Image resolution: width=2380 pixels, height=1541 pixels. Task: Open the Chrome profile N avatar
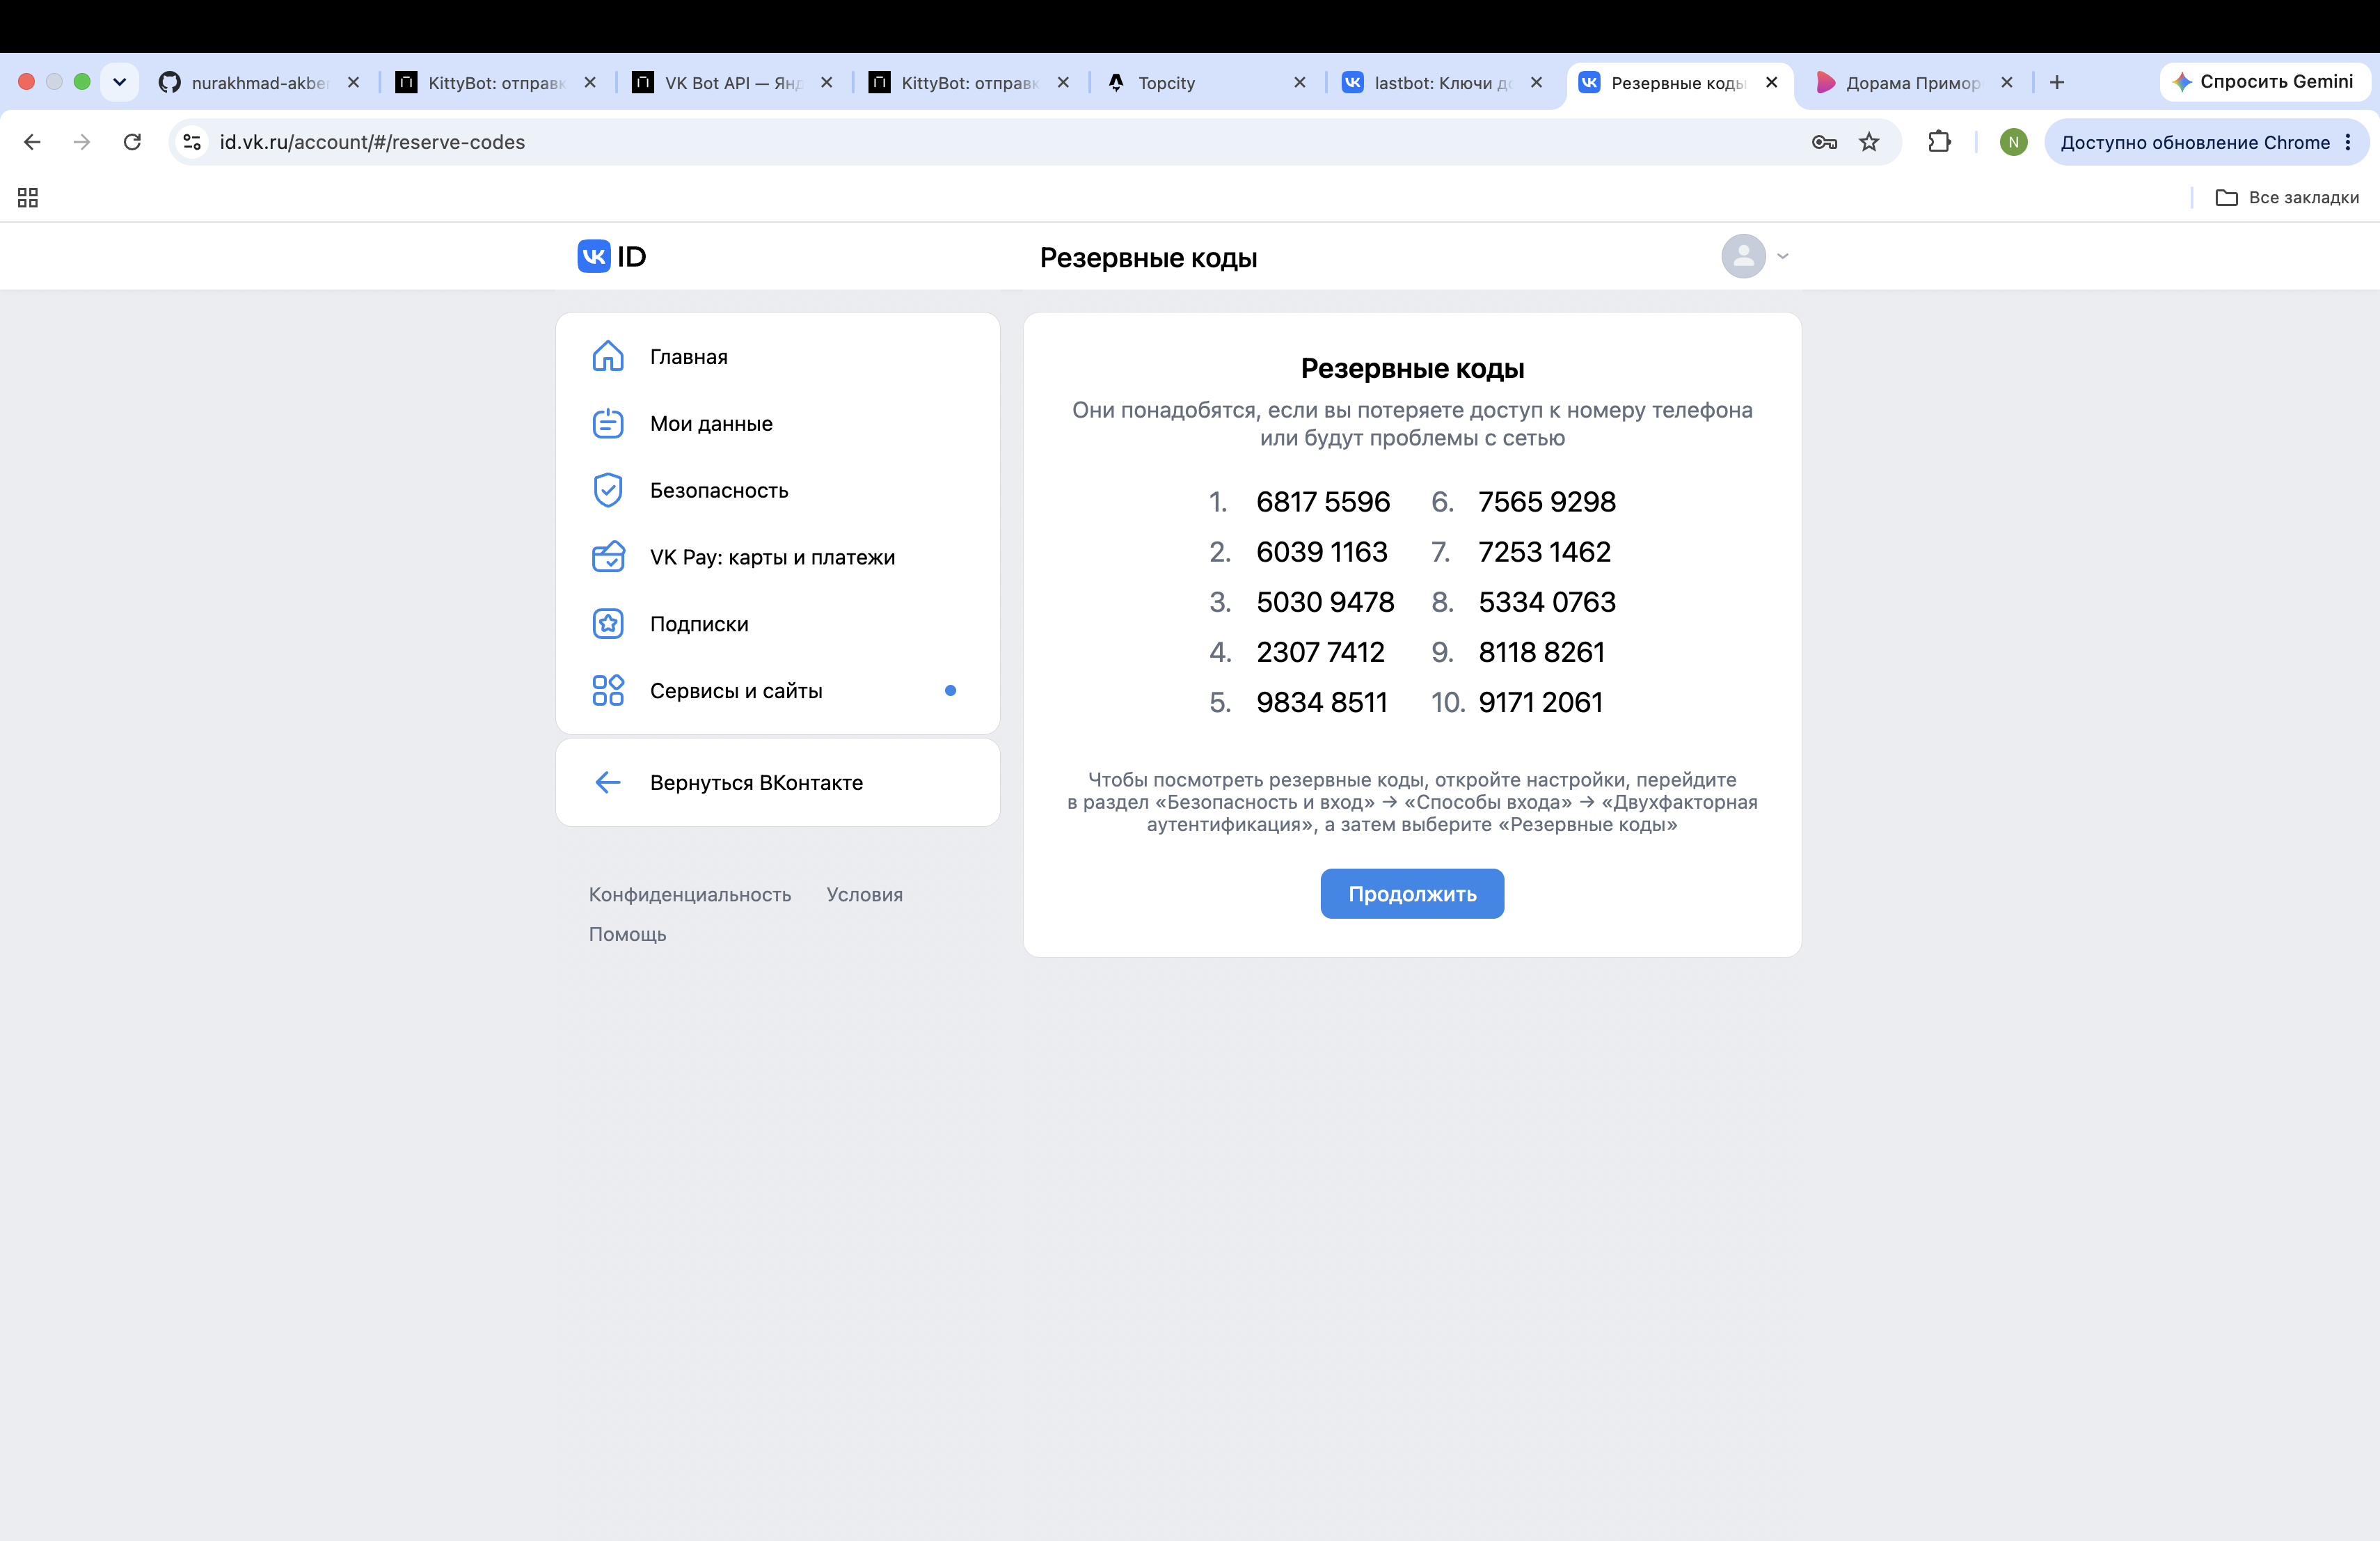(x=2013, y=142)
